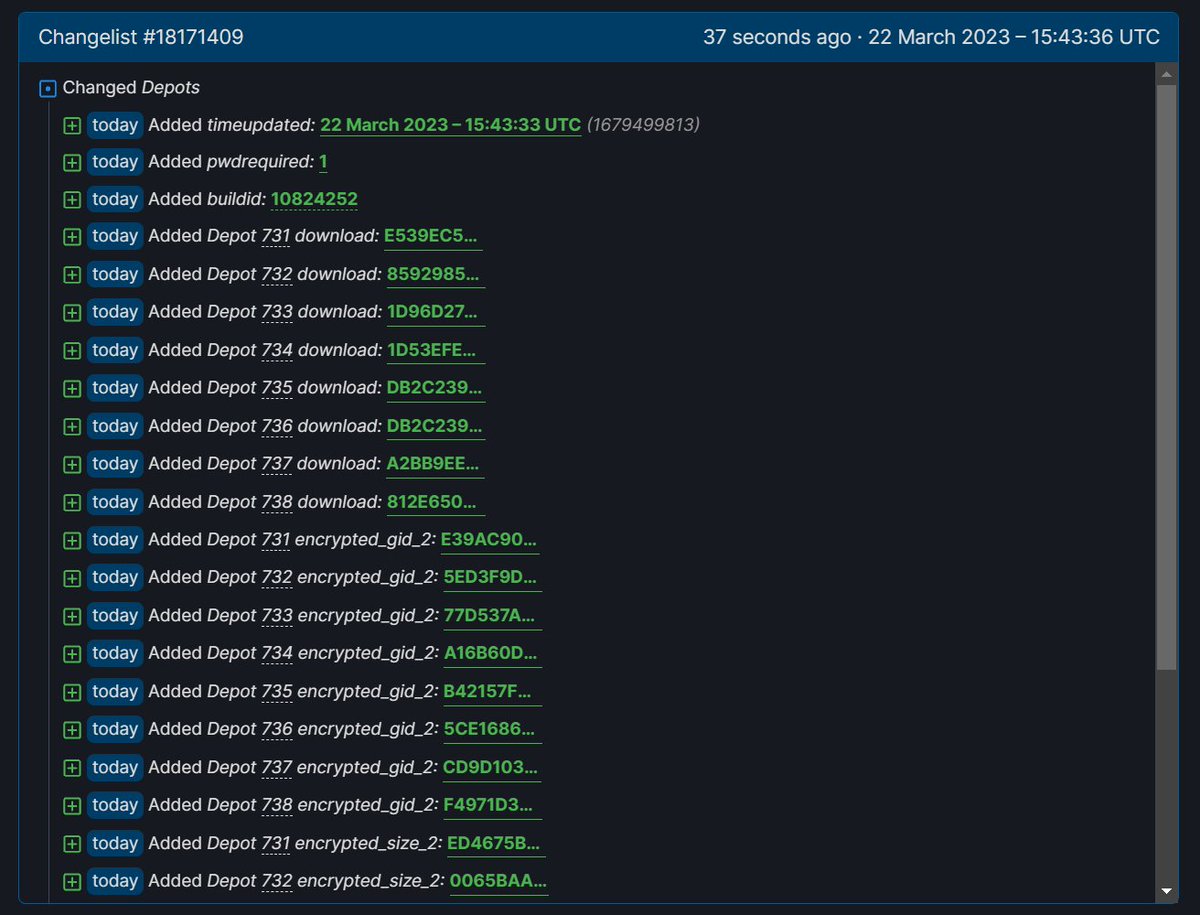Click the pwdrequired value 1
The height and width of the screenshot is (915, 1200).
(x=323, y=162)
